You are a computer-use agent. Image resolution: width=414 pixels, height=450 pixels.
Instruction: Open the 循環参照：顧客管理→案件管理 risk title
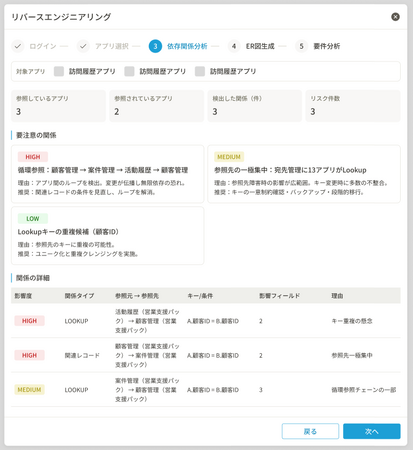pyautogui.click(x=103, y=170)
